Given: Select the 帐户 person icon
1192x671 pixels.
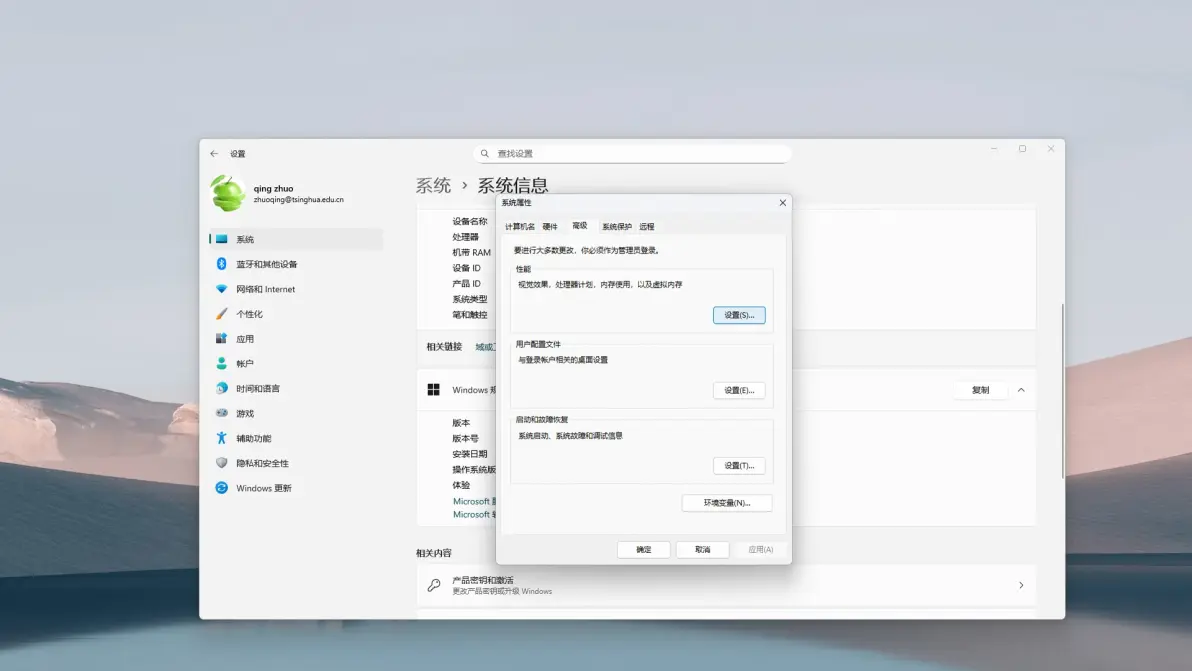Looking at the screenshot, I should point(222,364).
